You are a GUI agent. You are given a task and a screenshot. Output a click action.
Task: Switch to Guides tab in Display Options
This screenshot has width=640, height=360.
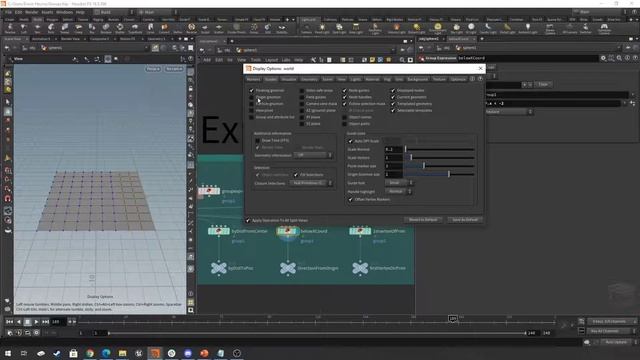point(271,79)
